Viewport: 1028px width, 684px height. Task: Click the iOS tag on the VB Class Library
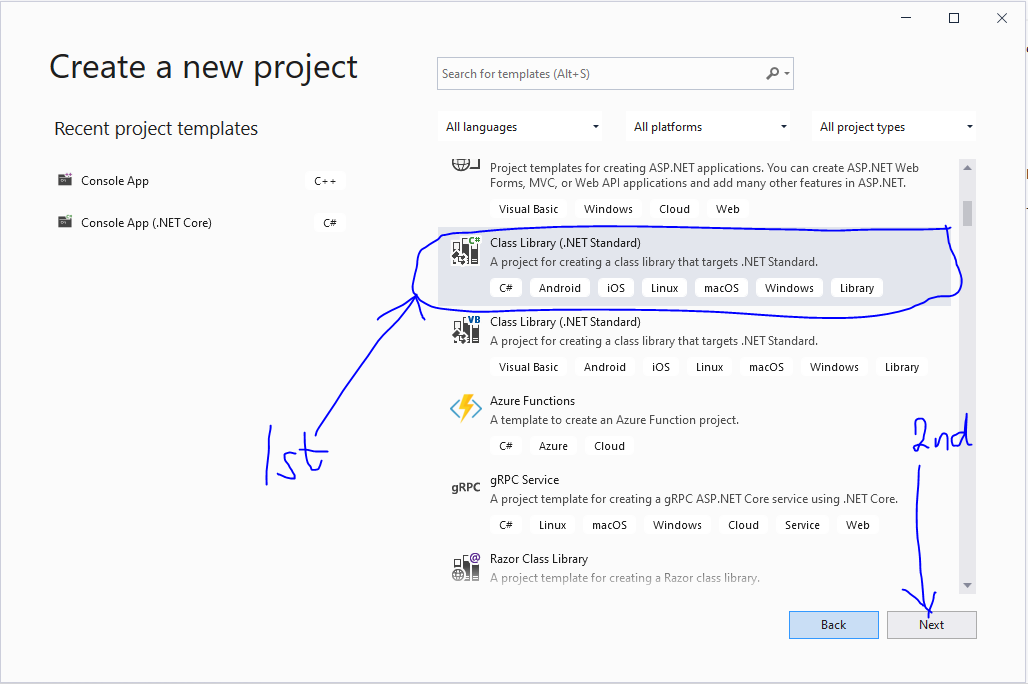tap(661, 367)
